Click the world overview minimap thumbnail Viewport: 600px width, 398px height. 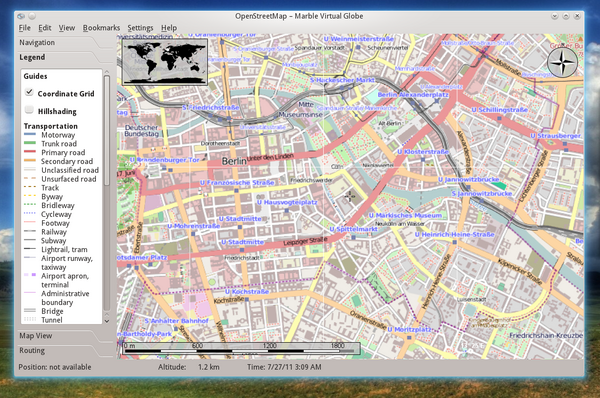[165, 62]
